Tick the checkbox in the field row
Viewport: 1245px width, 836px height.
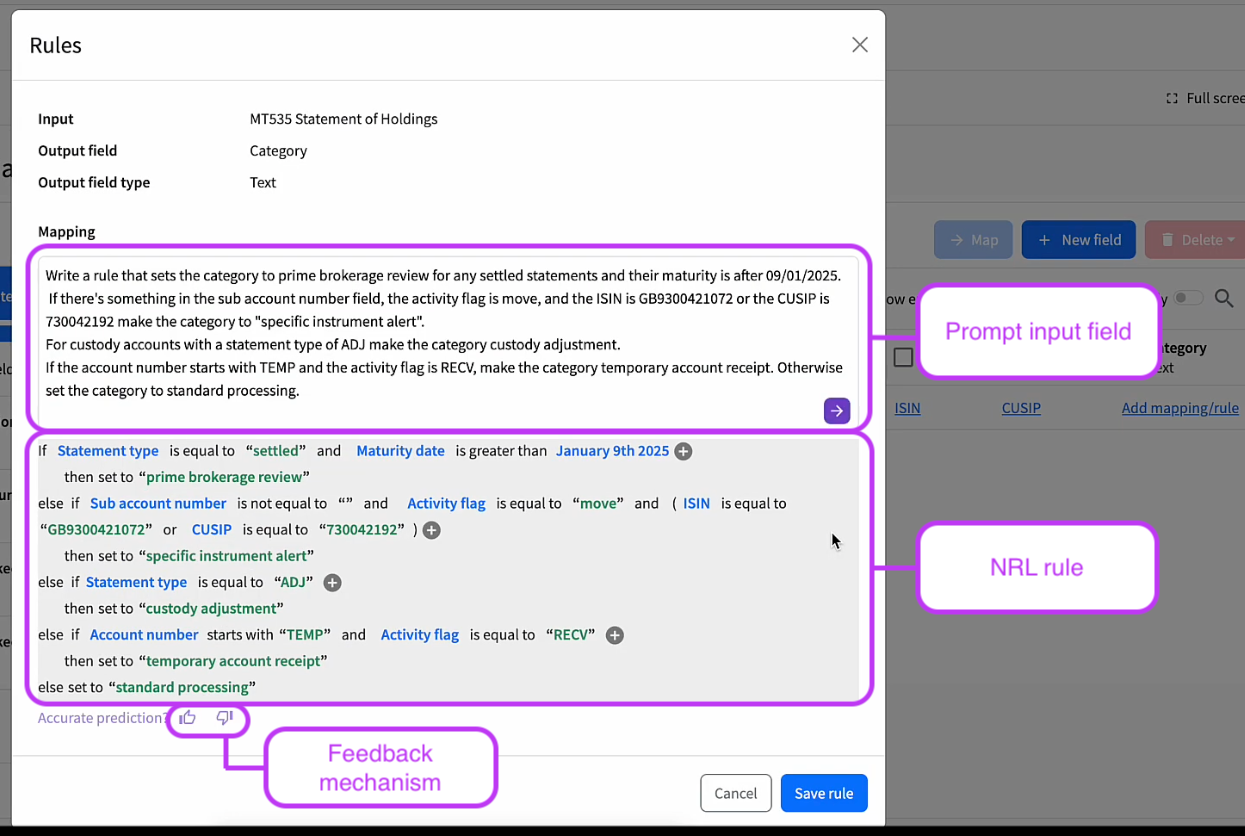point(903,356)
